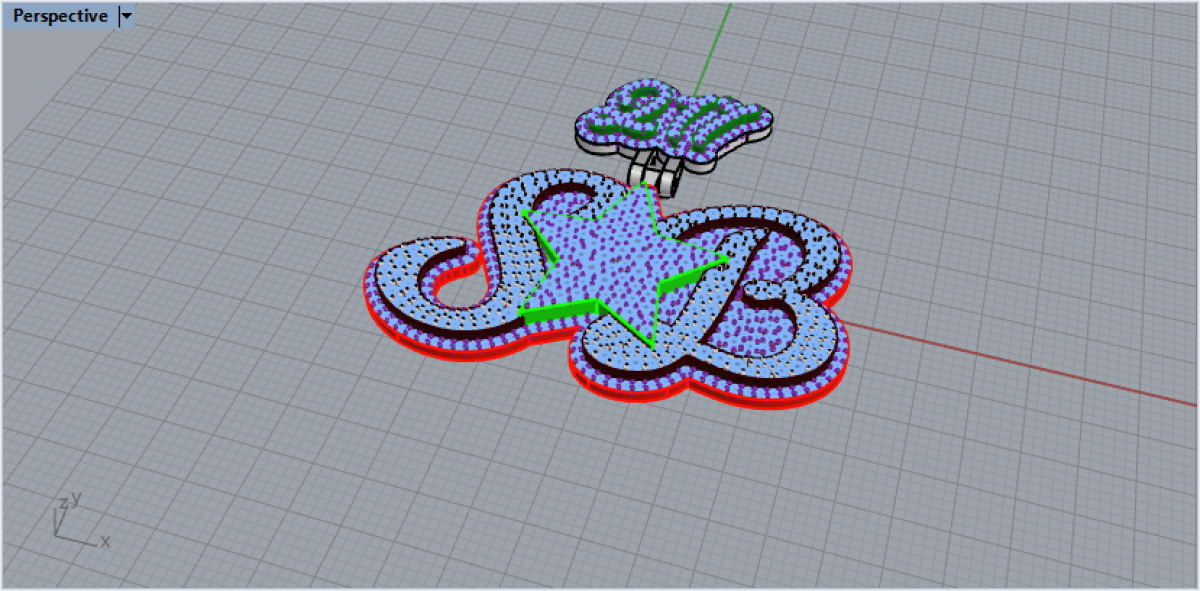Open the Perspective viewport dropdown arrow
Image resolution: width=1200 pixels, height=591 pixels.
pos(126,16)
